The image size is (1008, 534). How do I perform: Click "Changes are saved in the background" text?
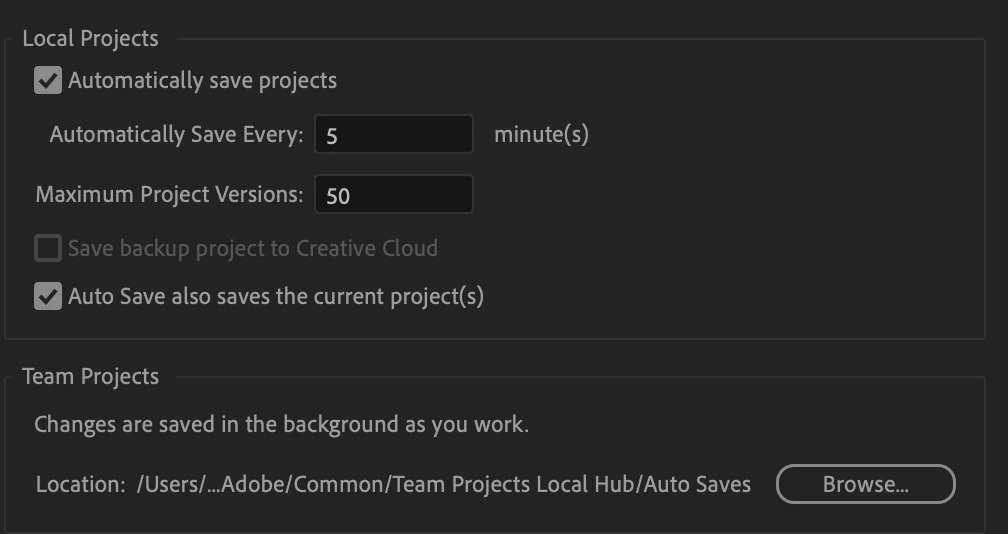(x=281, y=425)
